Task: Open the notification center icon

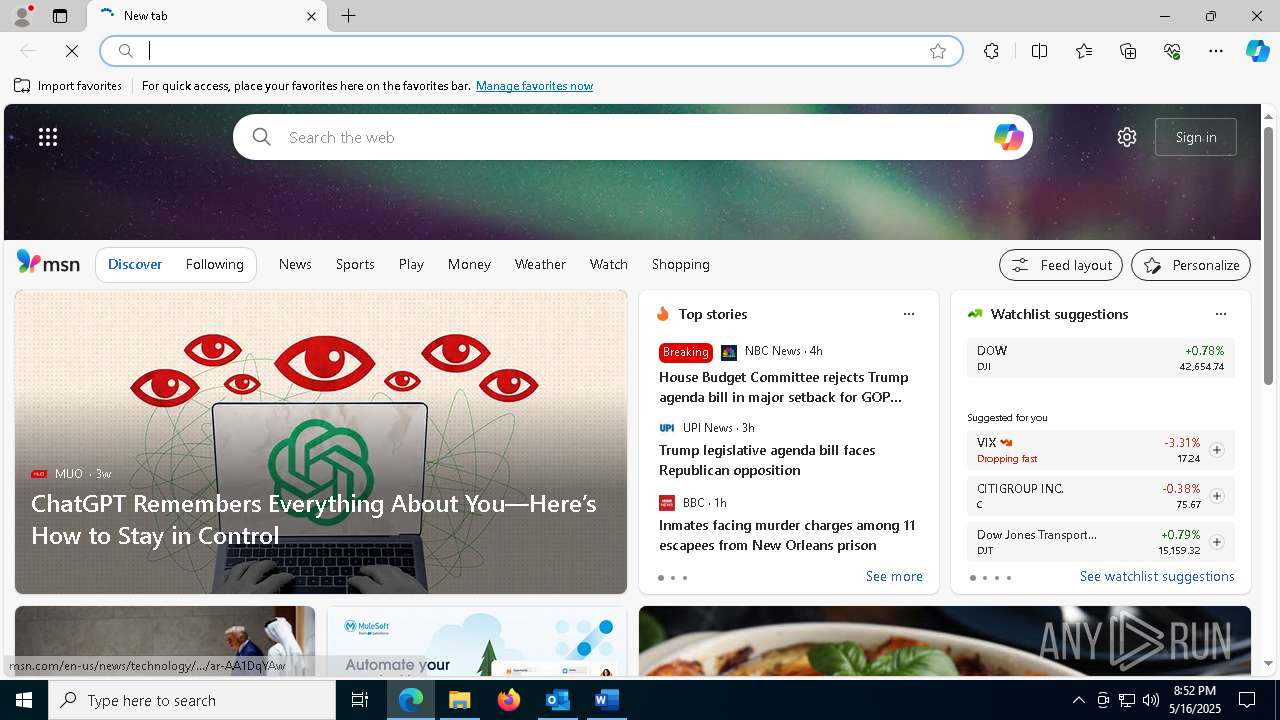Action: pyautogui.click(x=1247, y=700)
